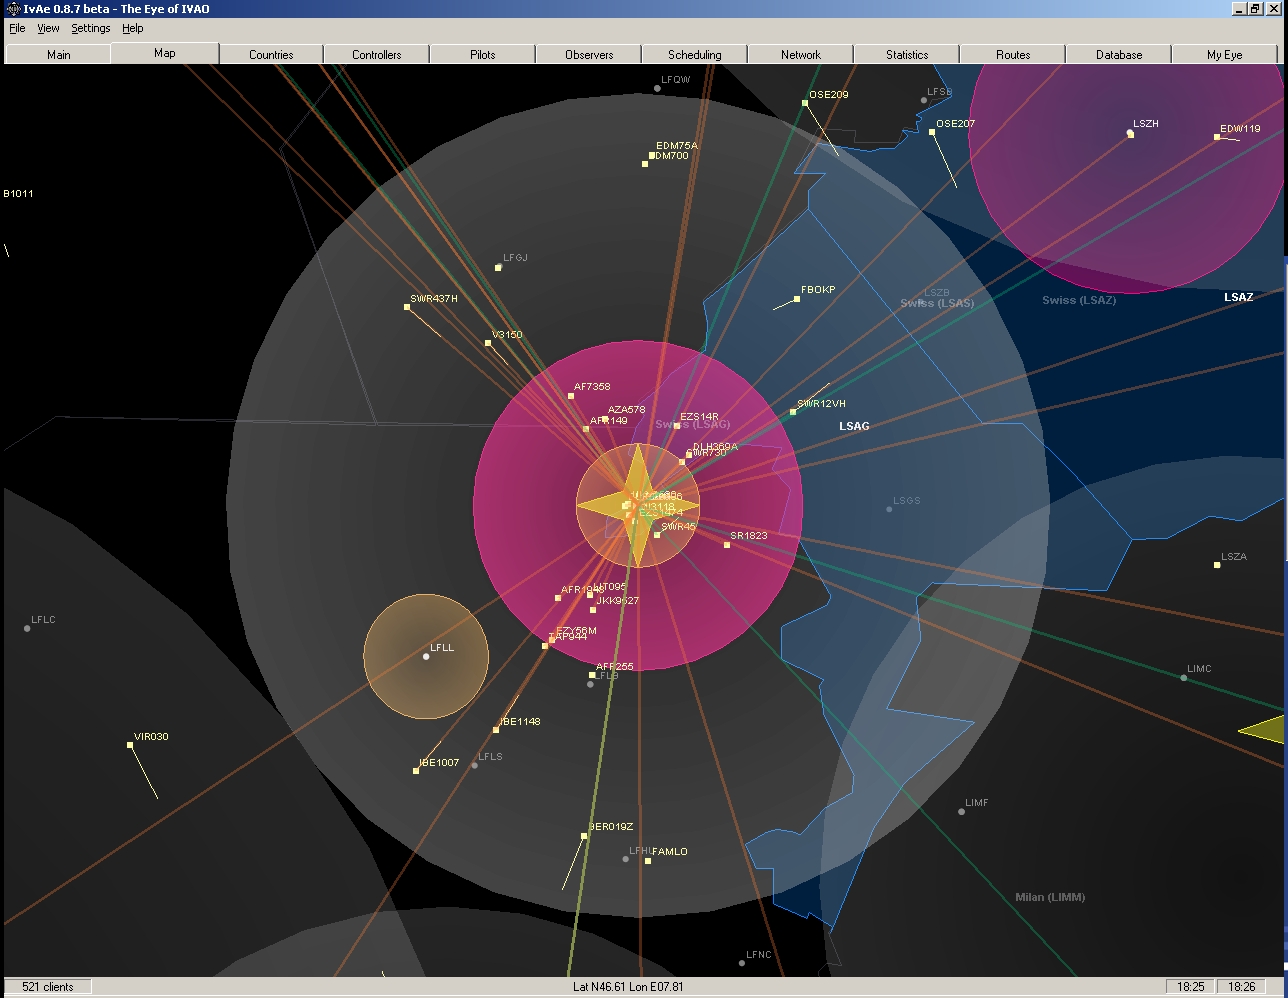Click the EDW119 aircraft marker

point(1217,137)
